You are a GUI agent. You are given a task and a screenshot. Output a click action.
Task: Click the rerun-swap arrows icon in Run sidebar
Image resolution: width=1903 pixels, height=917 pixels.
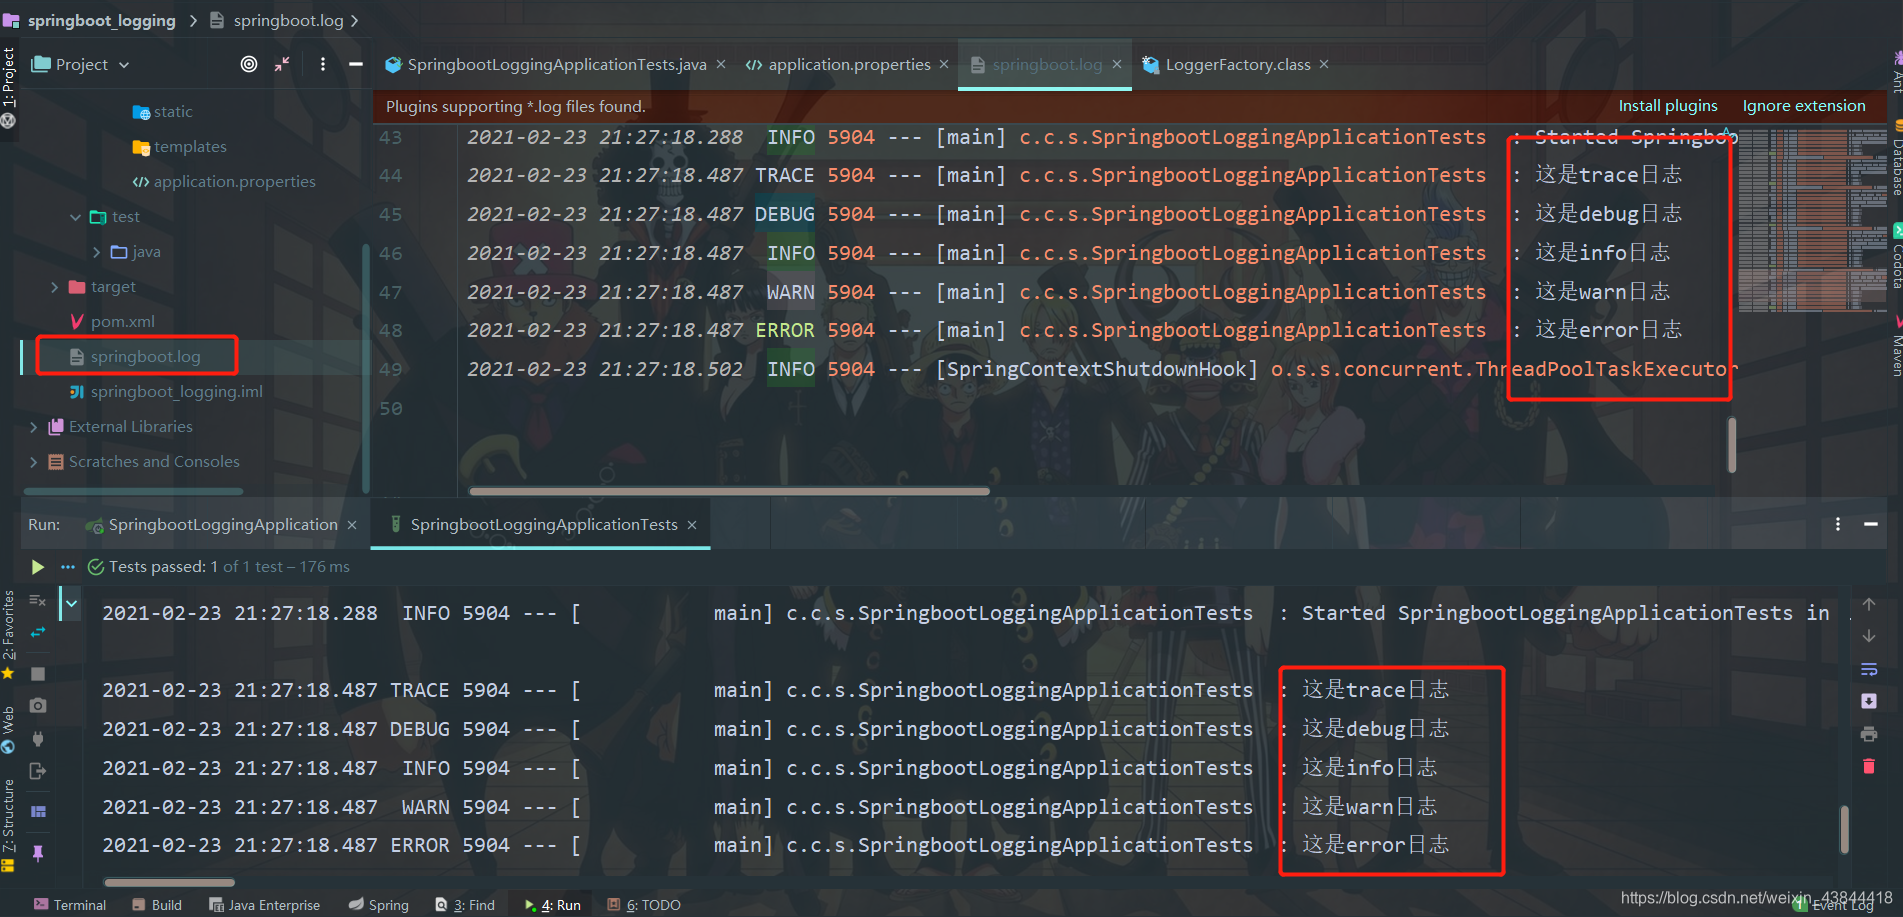(x=38, y=632)
